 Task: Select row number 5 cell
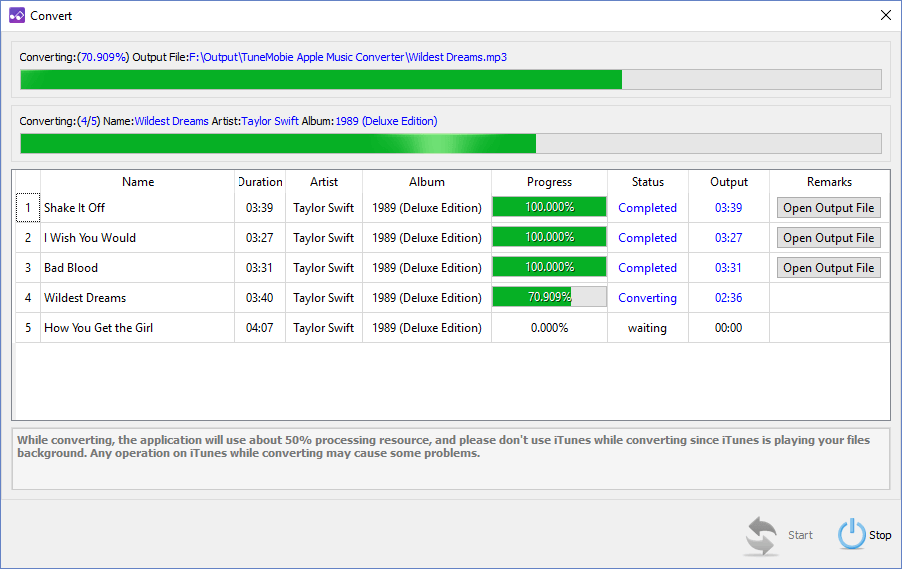(28, 327)
